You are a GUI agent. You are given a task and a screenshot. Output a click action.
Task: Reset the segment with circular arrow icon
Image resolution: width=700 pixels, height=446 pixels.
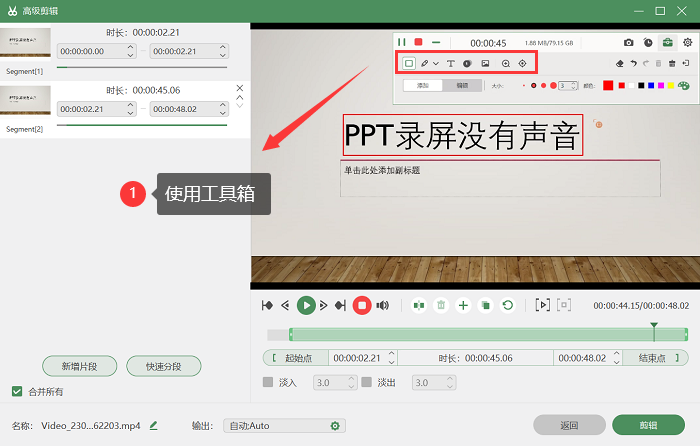[508, 305]
